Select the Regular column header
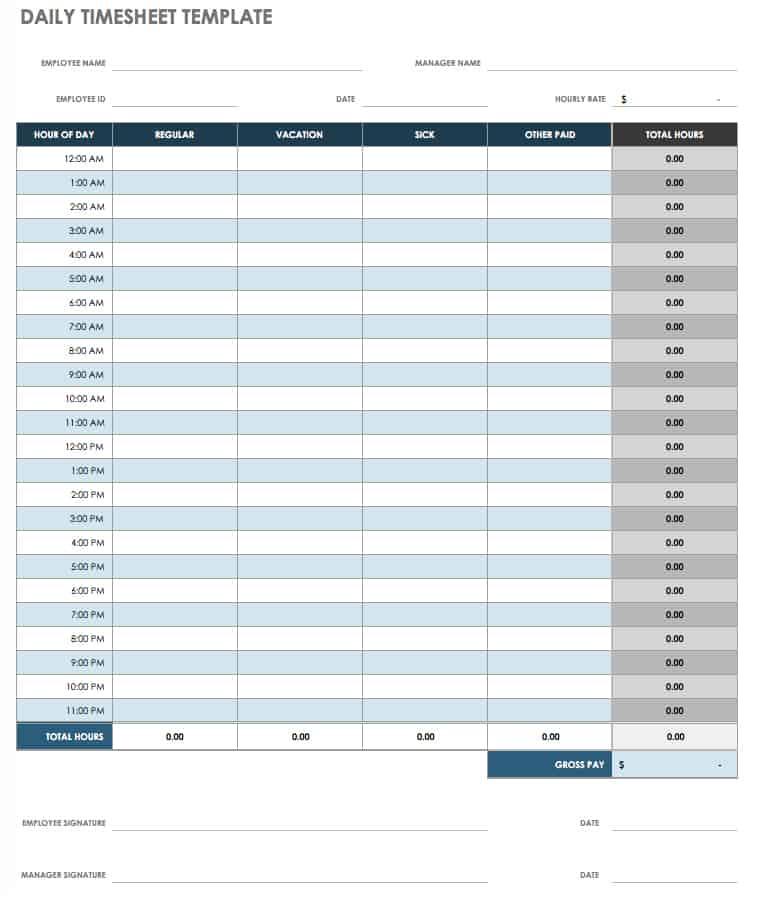 click(175, 135)
